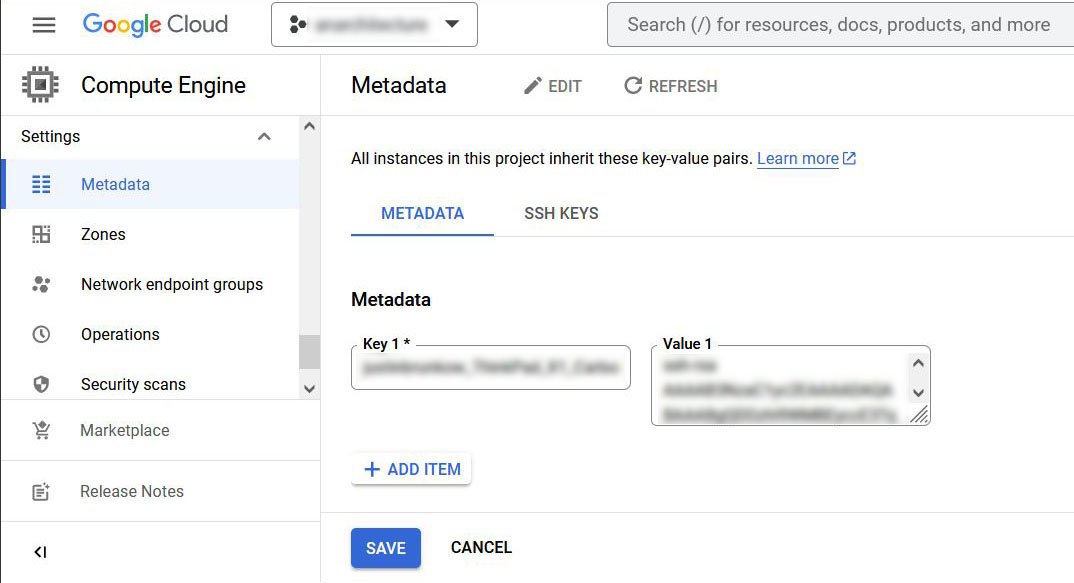This screenshot has width=1074, height=583.
Task: Open Marketplace from the sidebar
Action: [x=161, y=430]
